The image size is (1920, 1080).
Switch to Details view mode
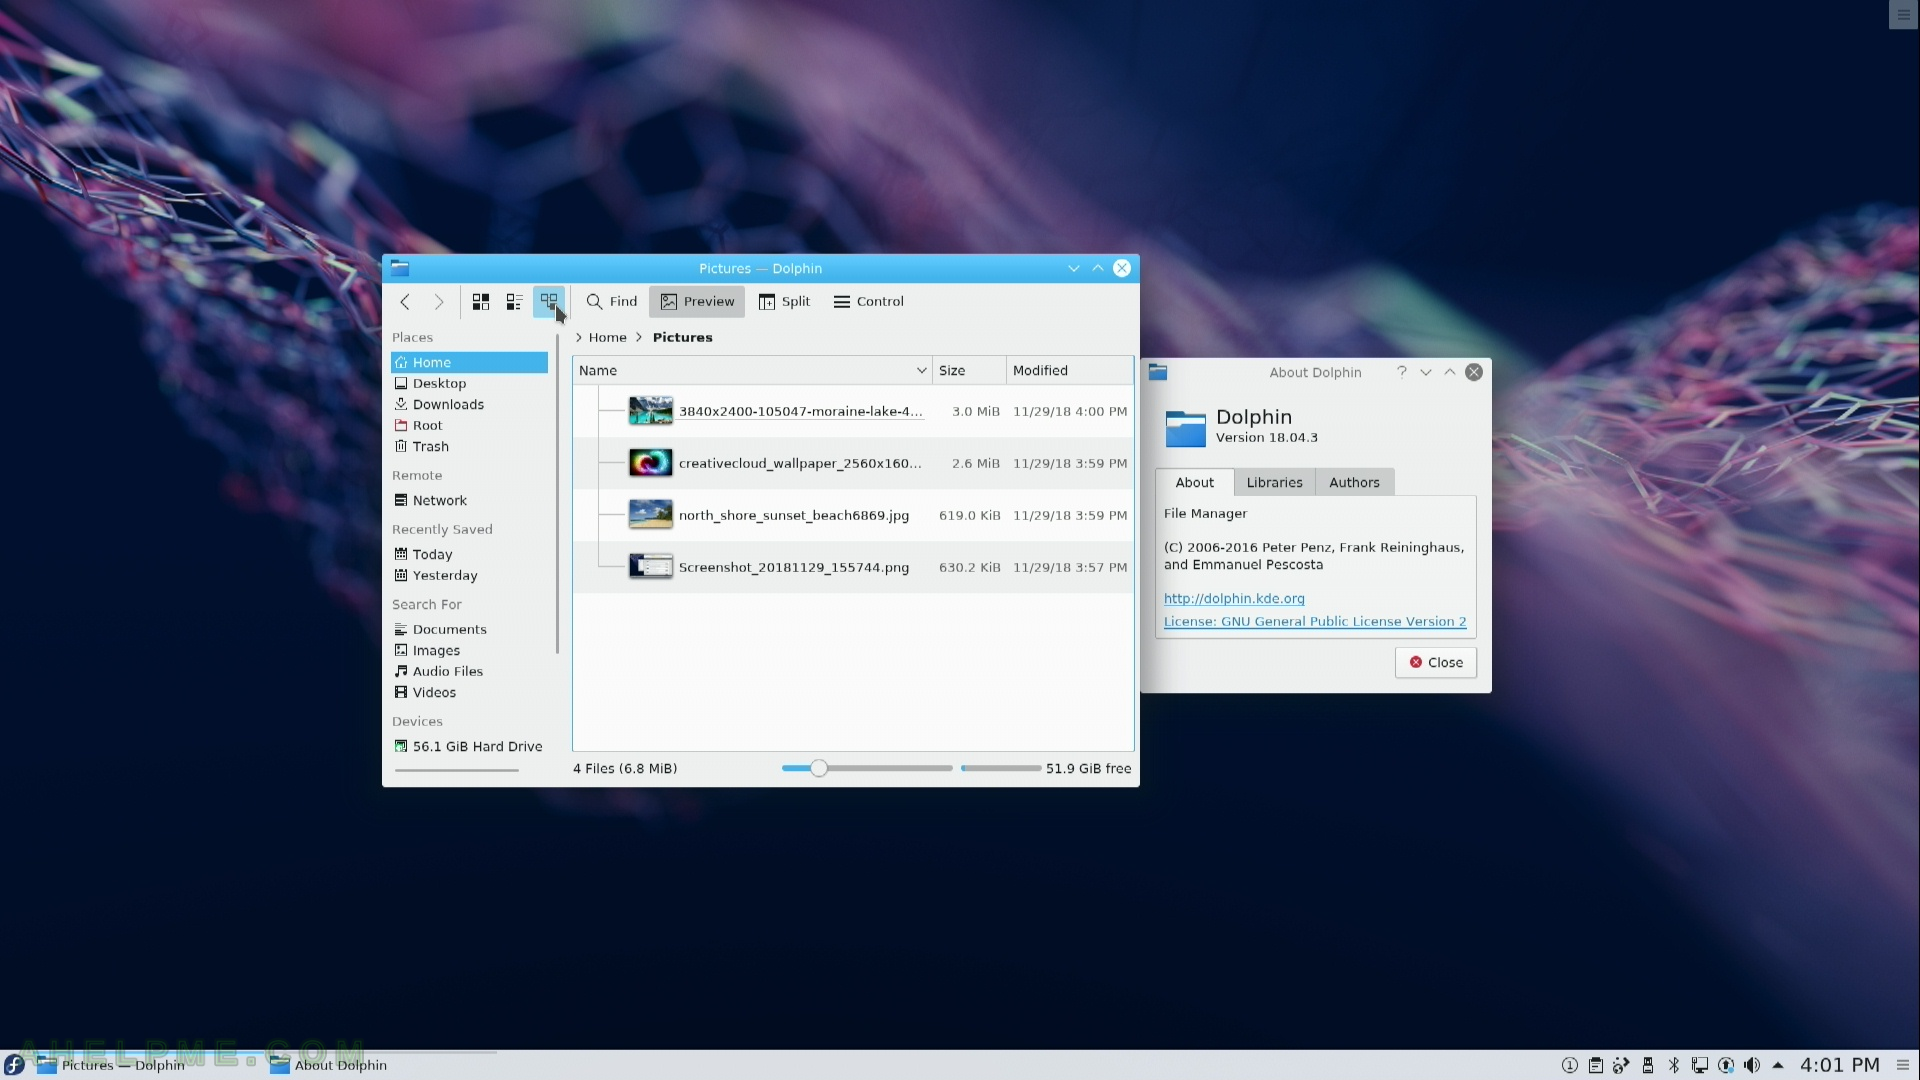pyautogui.click(x=549, y=301)
